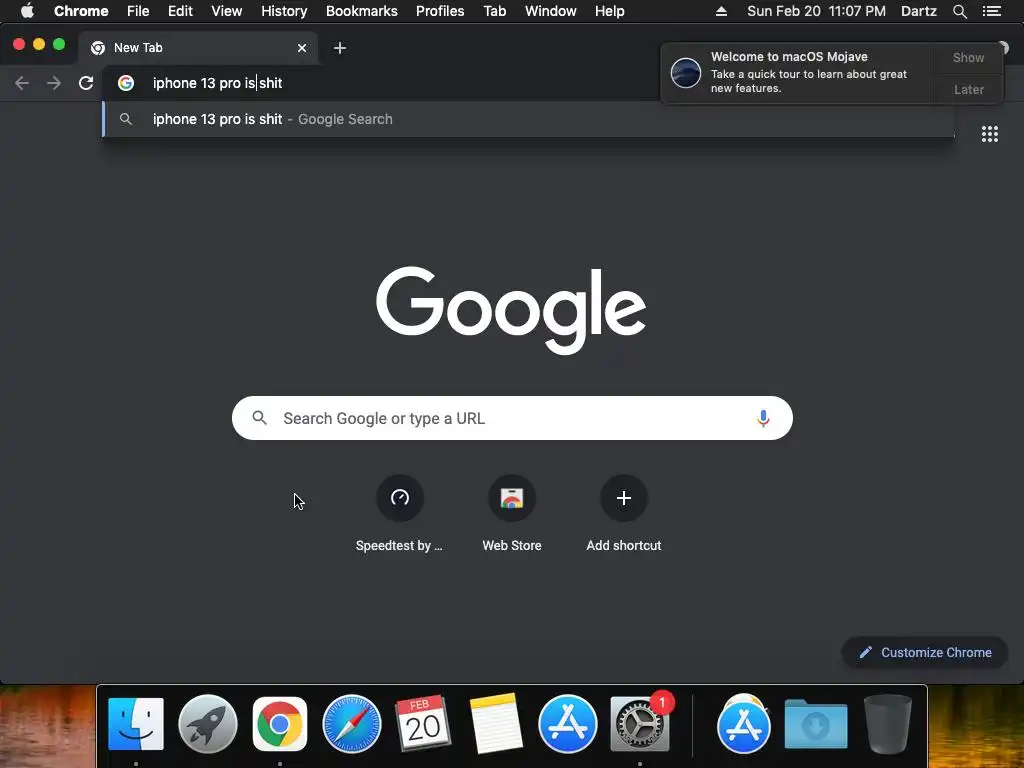Open the Bookmarks menu
Viewport: 1024px width, 768px height.
[x=361, y=11]
